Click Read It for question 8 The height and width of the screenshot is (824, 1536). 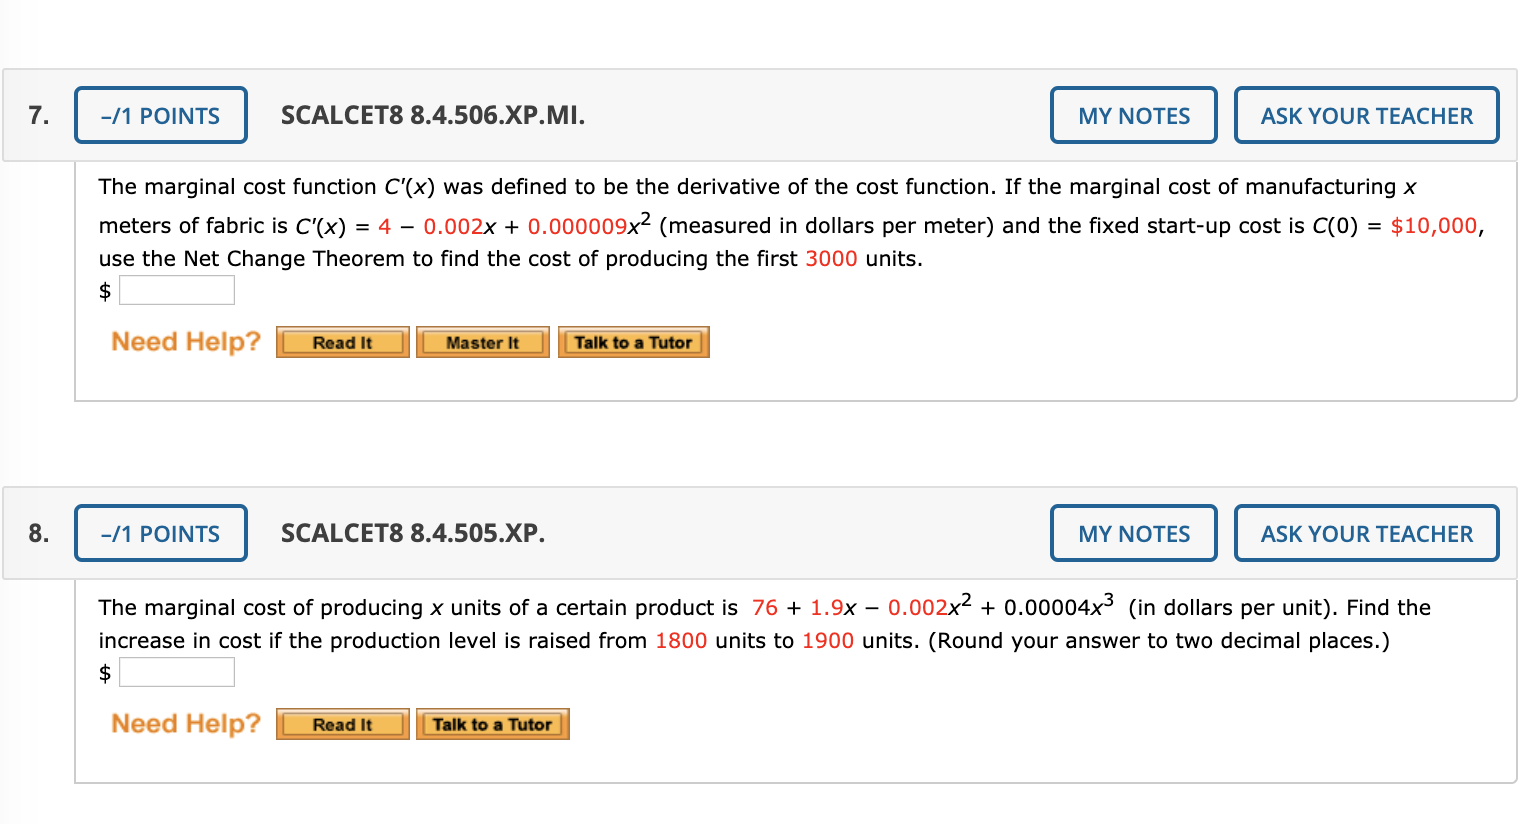342,723
